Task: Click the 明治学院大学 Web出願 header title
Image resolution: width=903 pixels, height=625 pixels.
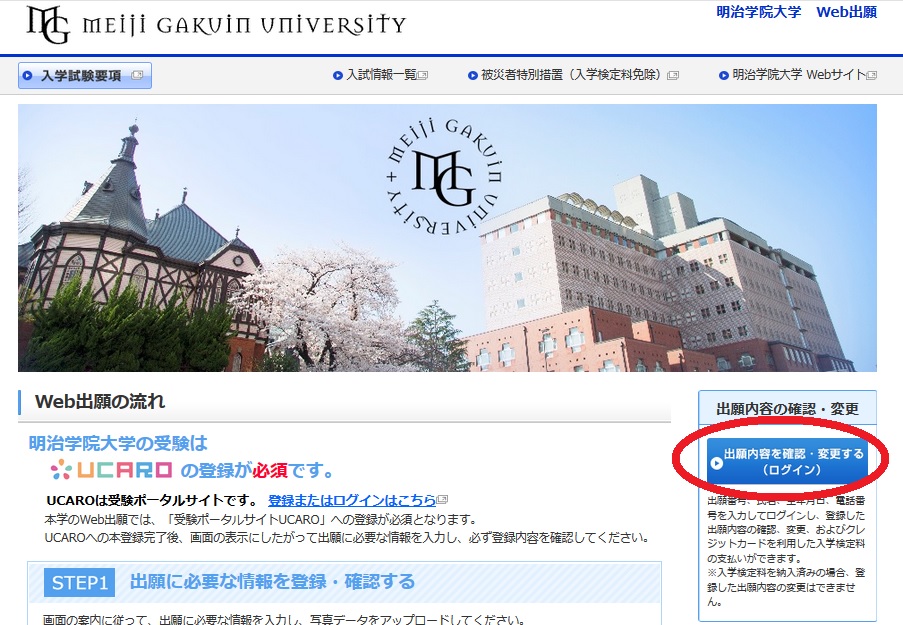Action: 796,12
